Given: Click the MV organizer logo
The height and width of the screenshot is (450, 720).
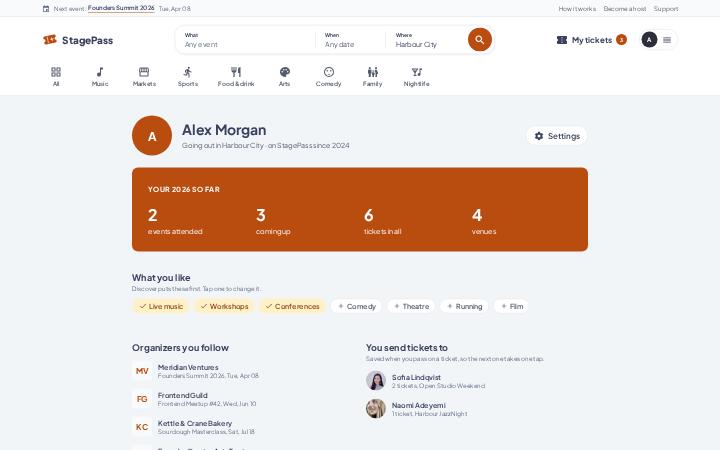Looking at the screenshot, I should pyautogui.click(x=142, y=371).
